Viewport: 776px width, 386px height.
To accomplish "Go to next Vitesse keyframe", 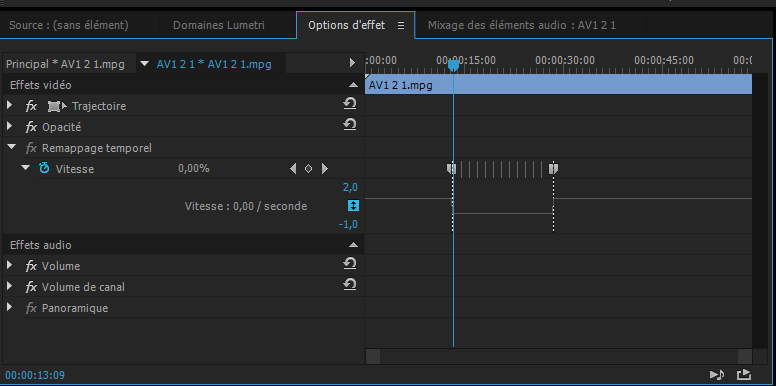I will 325,169.
